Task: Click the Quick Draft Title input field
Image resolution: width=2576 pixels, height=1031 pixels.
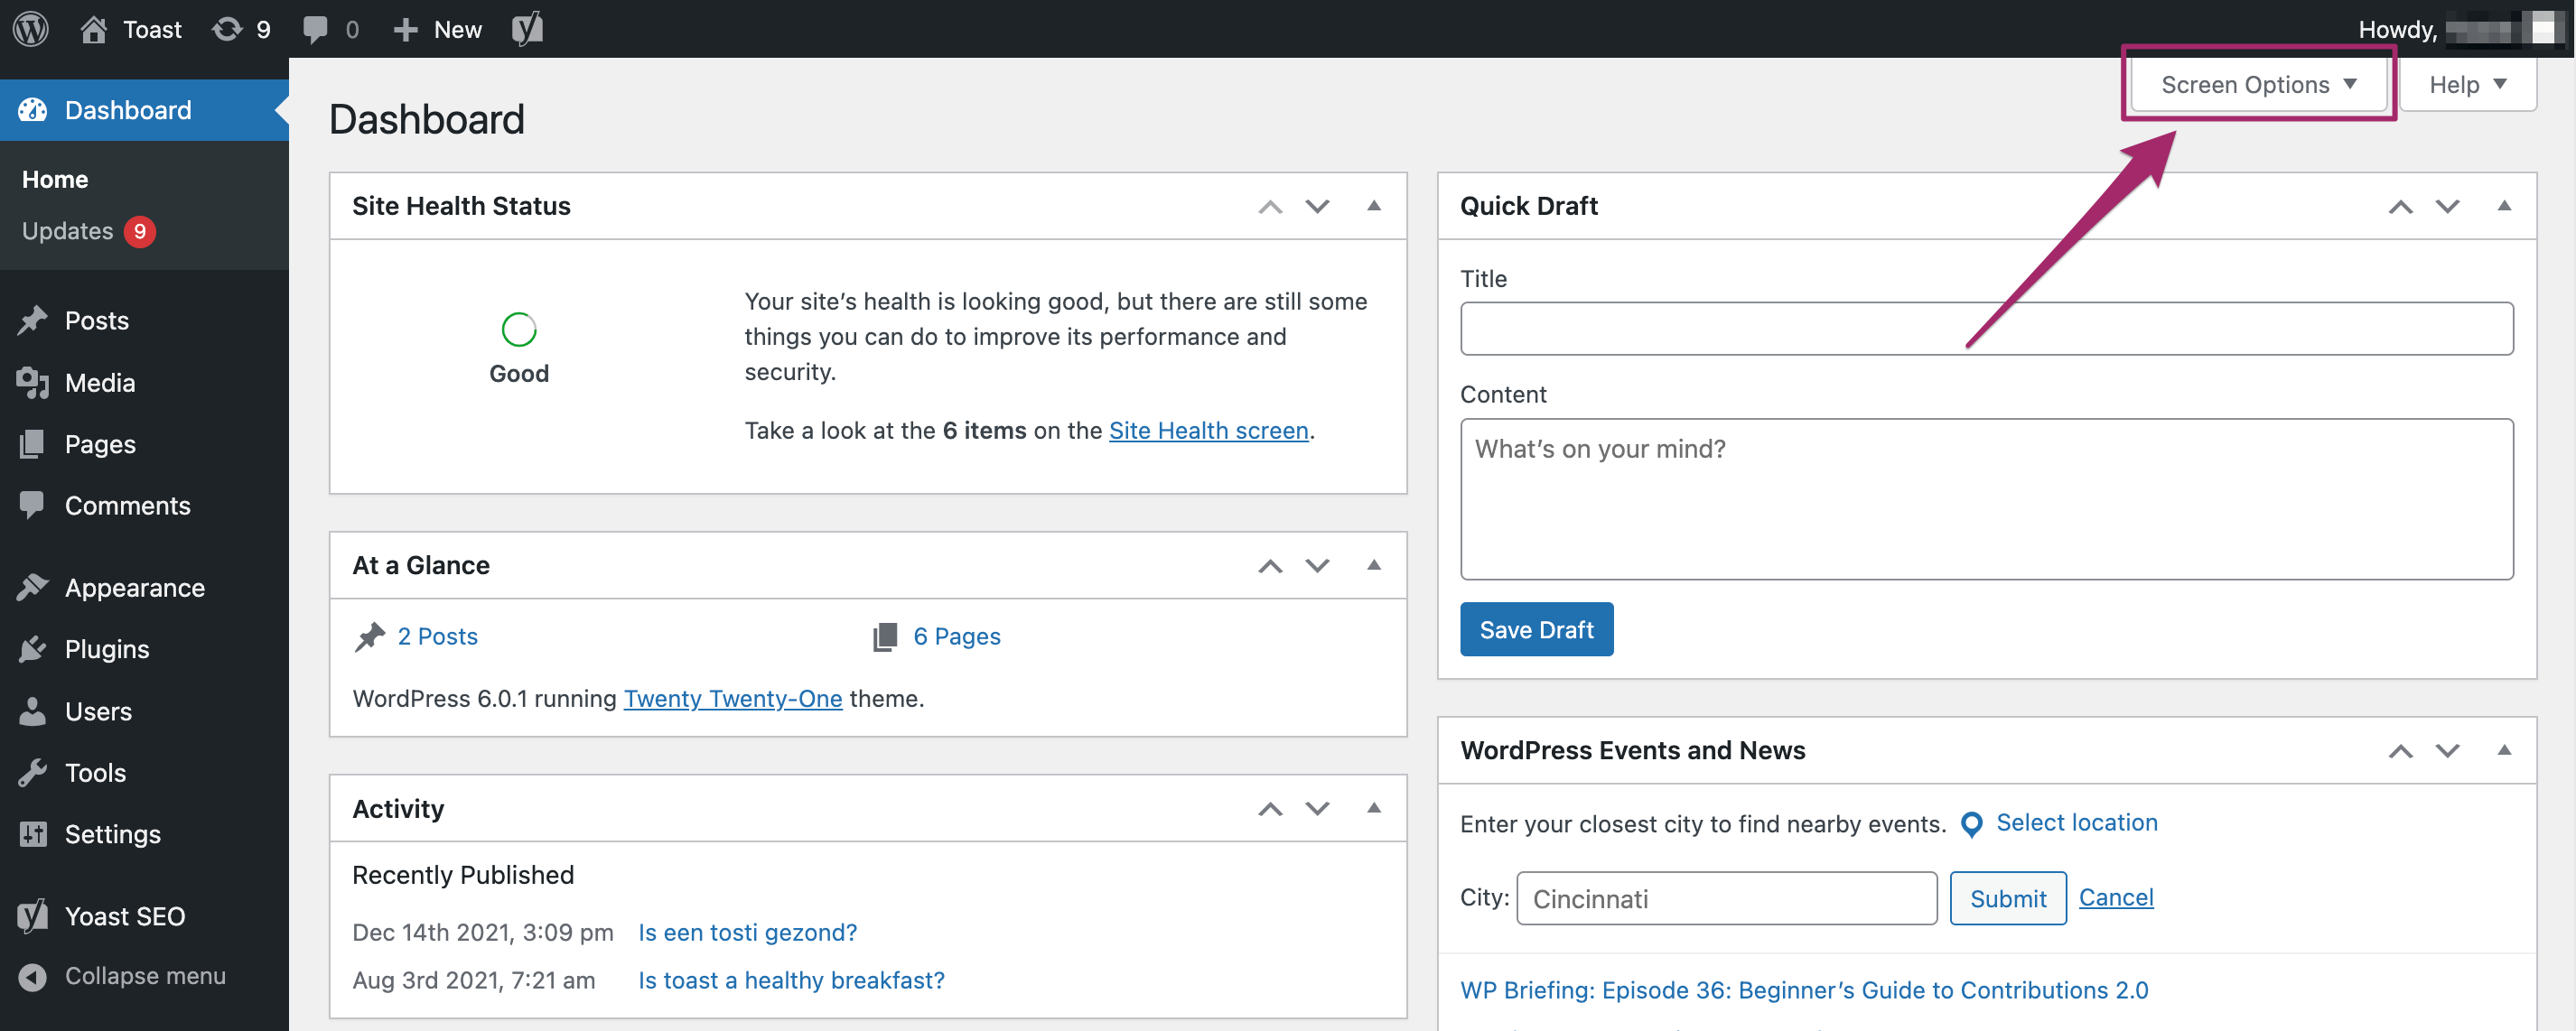Action: (x=1986, y=327)
